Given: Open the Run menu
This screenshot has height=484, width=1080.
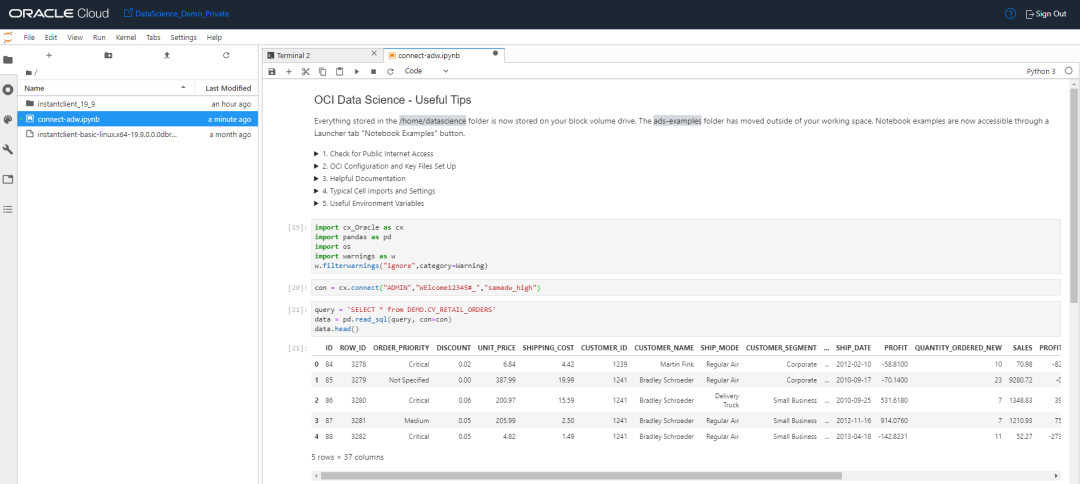Looking at the screenshot, I should (99, 37).
